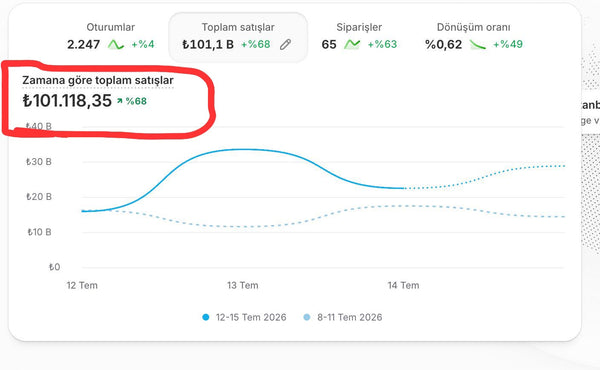600x370 pixels.
Task: Click the ₺101.118,35 total value
Action: pos(67,101)
